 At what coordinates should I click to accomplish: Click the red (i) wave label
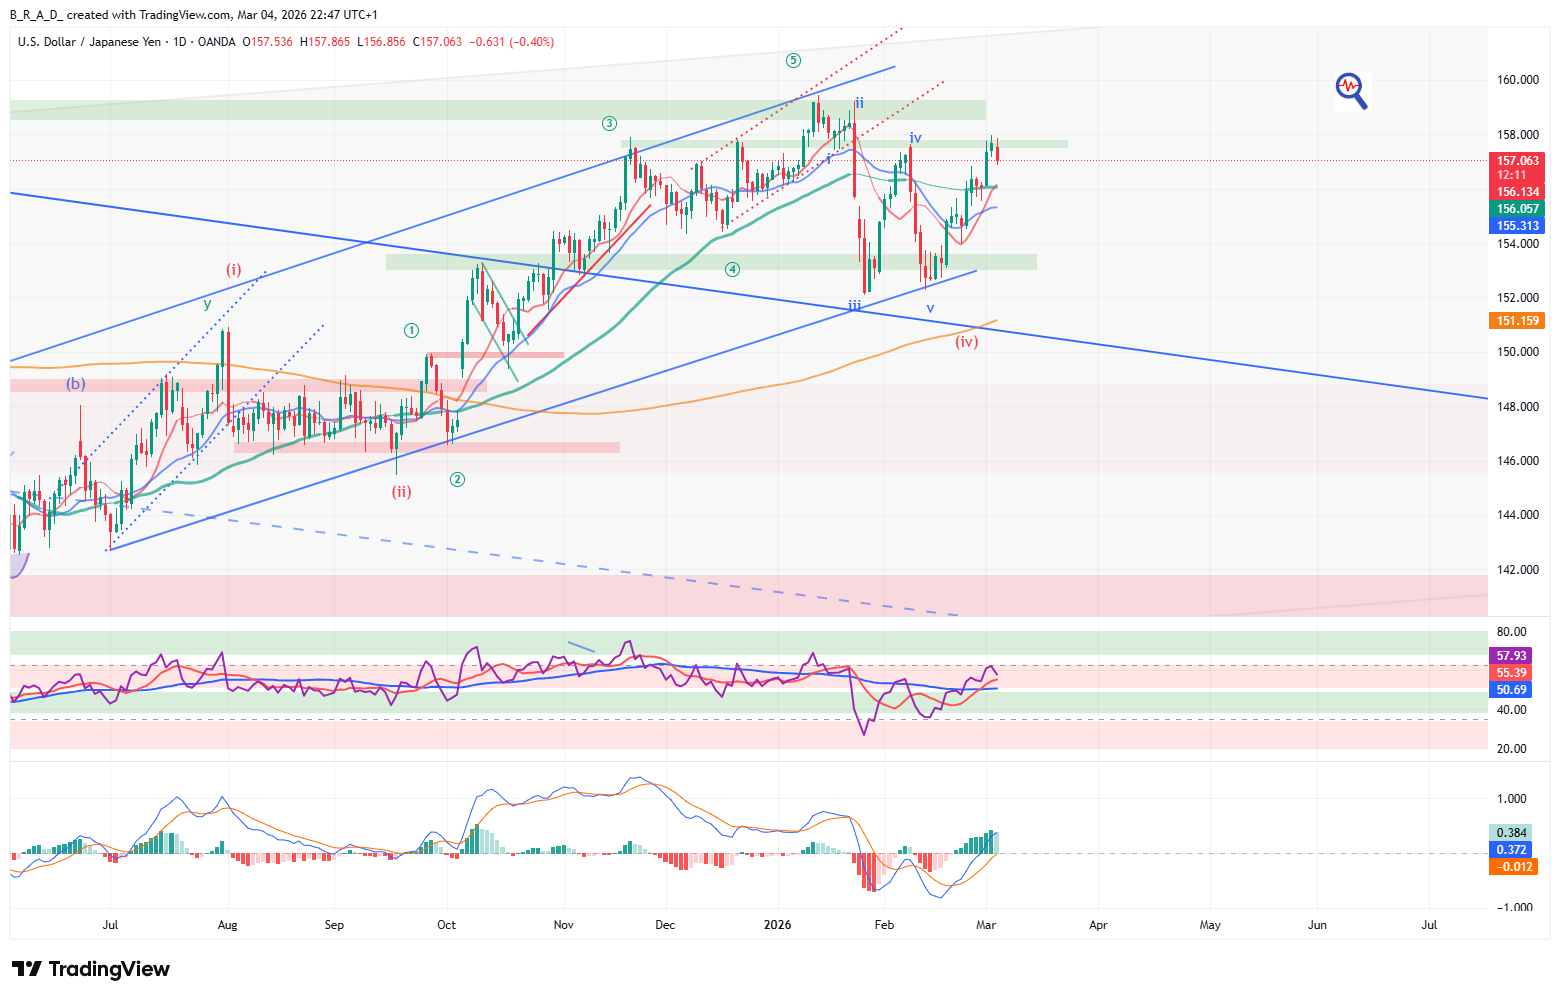[x=233, y=269]
